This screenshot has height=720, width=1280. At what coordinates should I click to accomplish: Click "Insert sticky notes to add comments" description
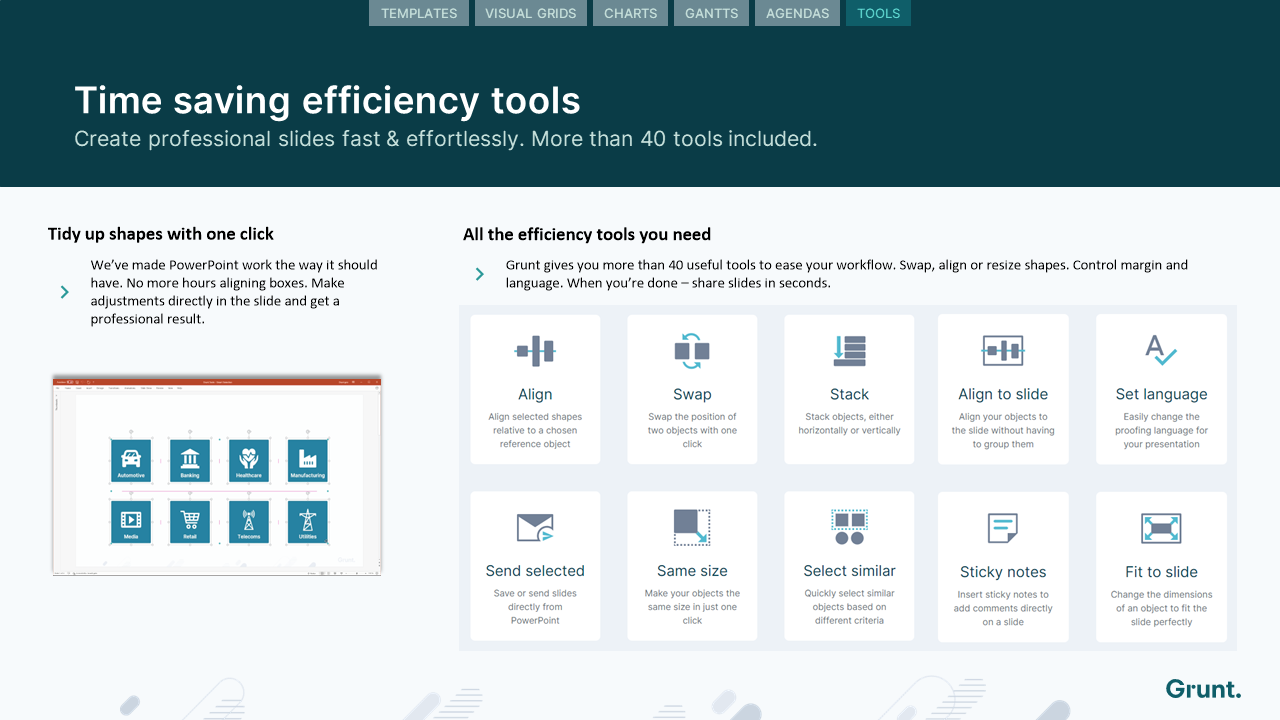[1003, 608]
